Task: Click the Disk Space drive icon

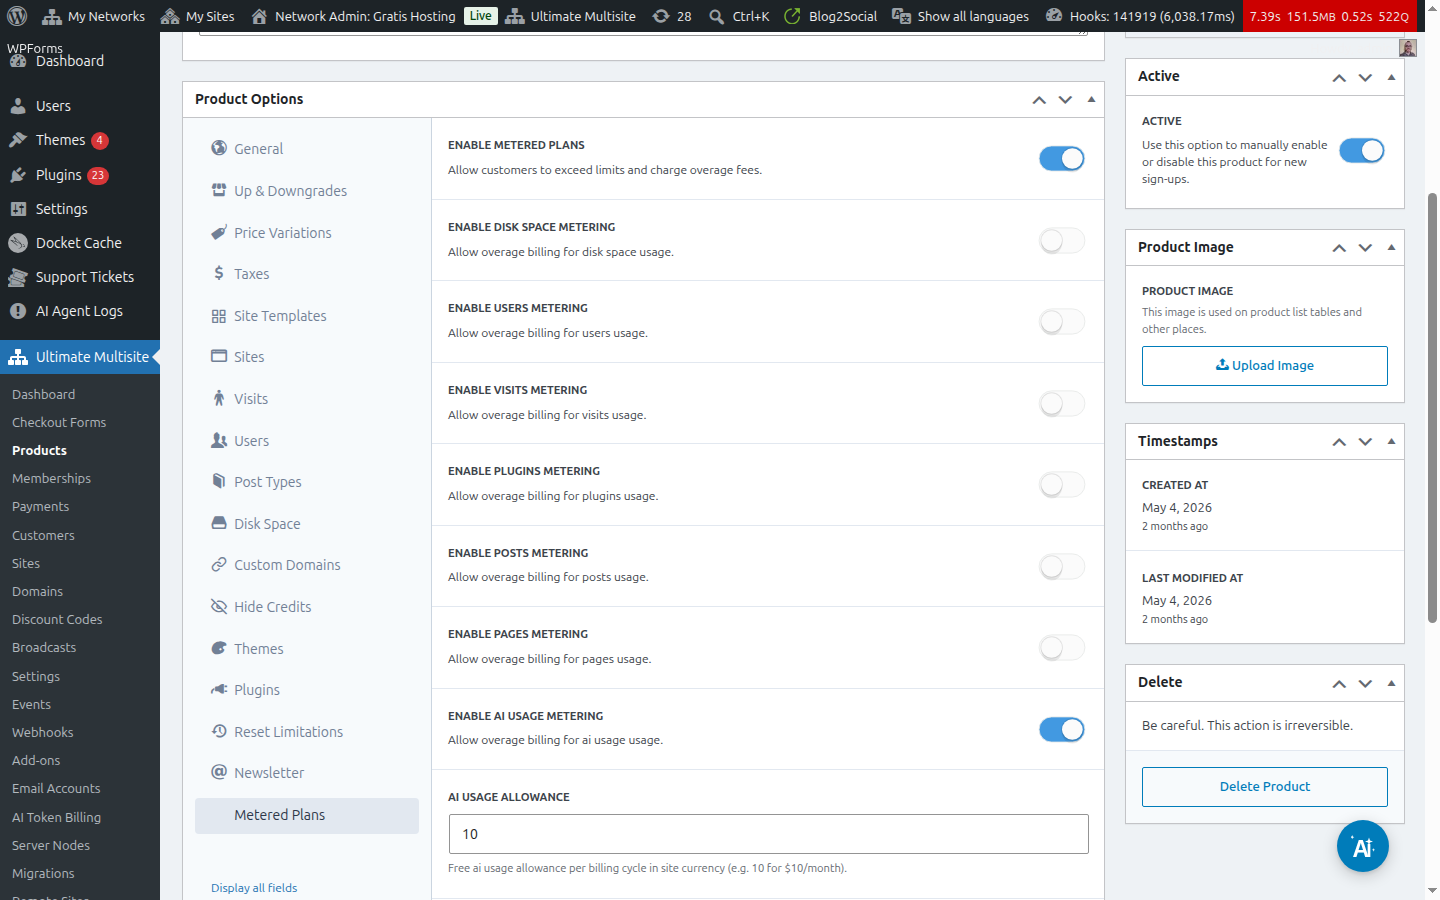Action: pos(219,523)
